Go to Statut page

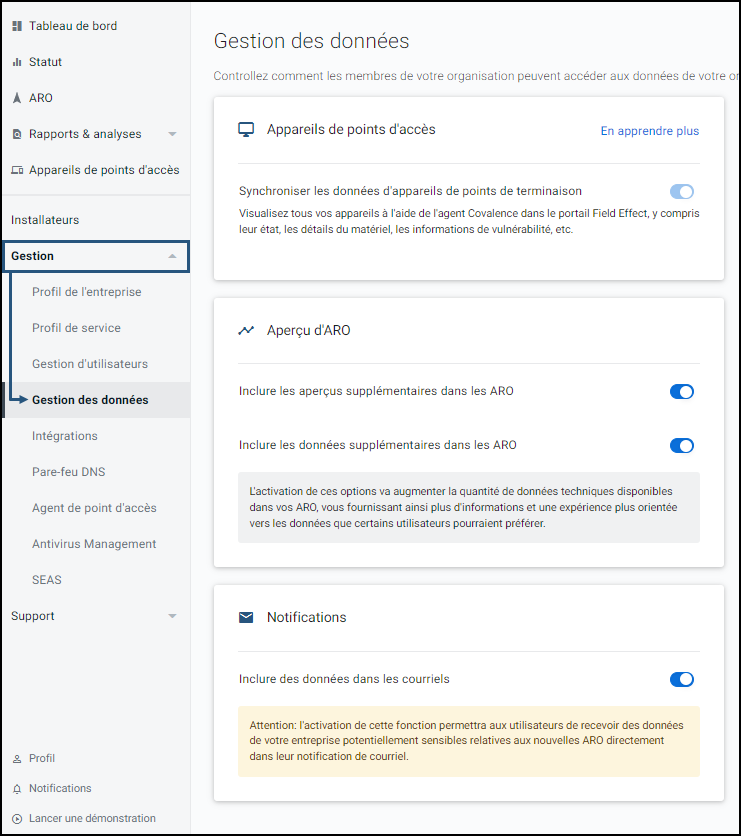(x=45, y=62)
